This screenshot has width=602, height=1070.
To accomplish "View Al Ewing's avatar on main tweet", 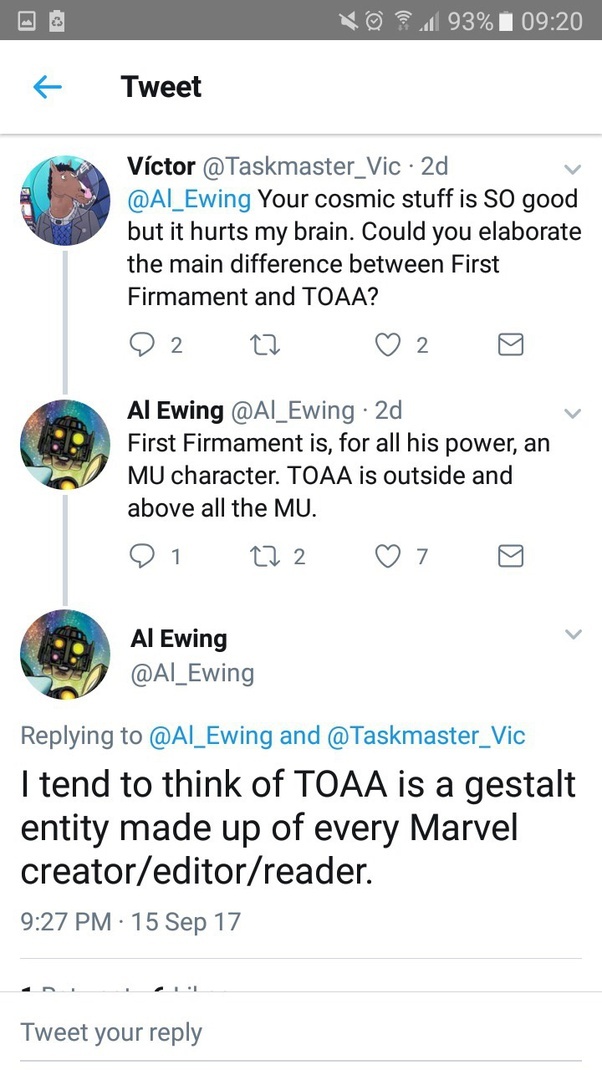I will point(65,654).
